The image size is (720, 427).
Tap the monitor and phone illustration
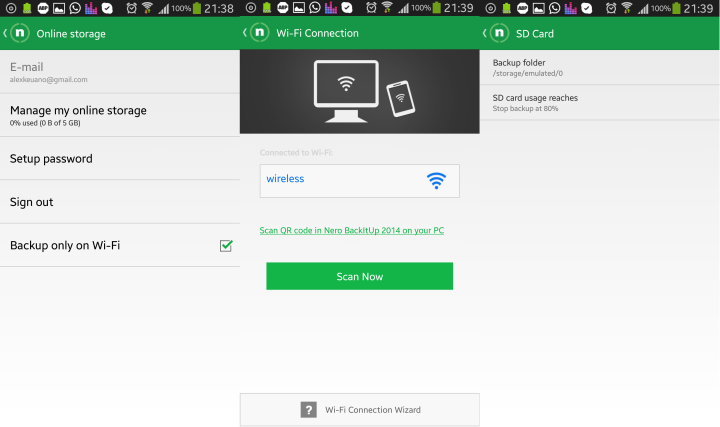point(365,91)
